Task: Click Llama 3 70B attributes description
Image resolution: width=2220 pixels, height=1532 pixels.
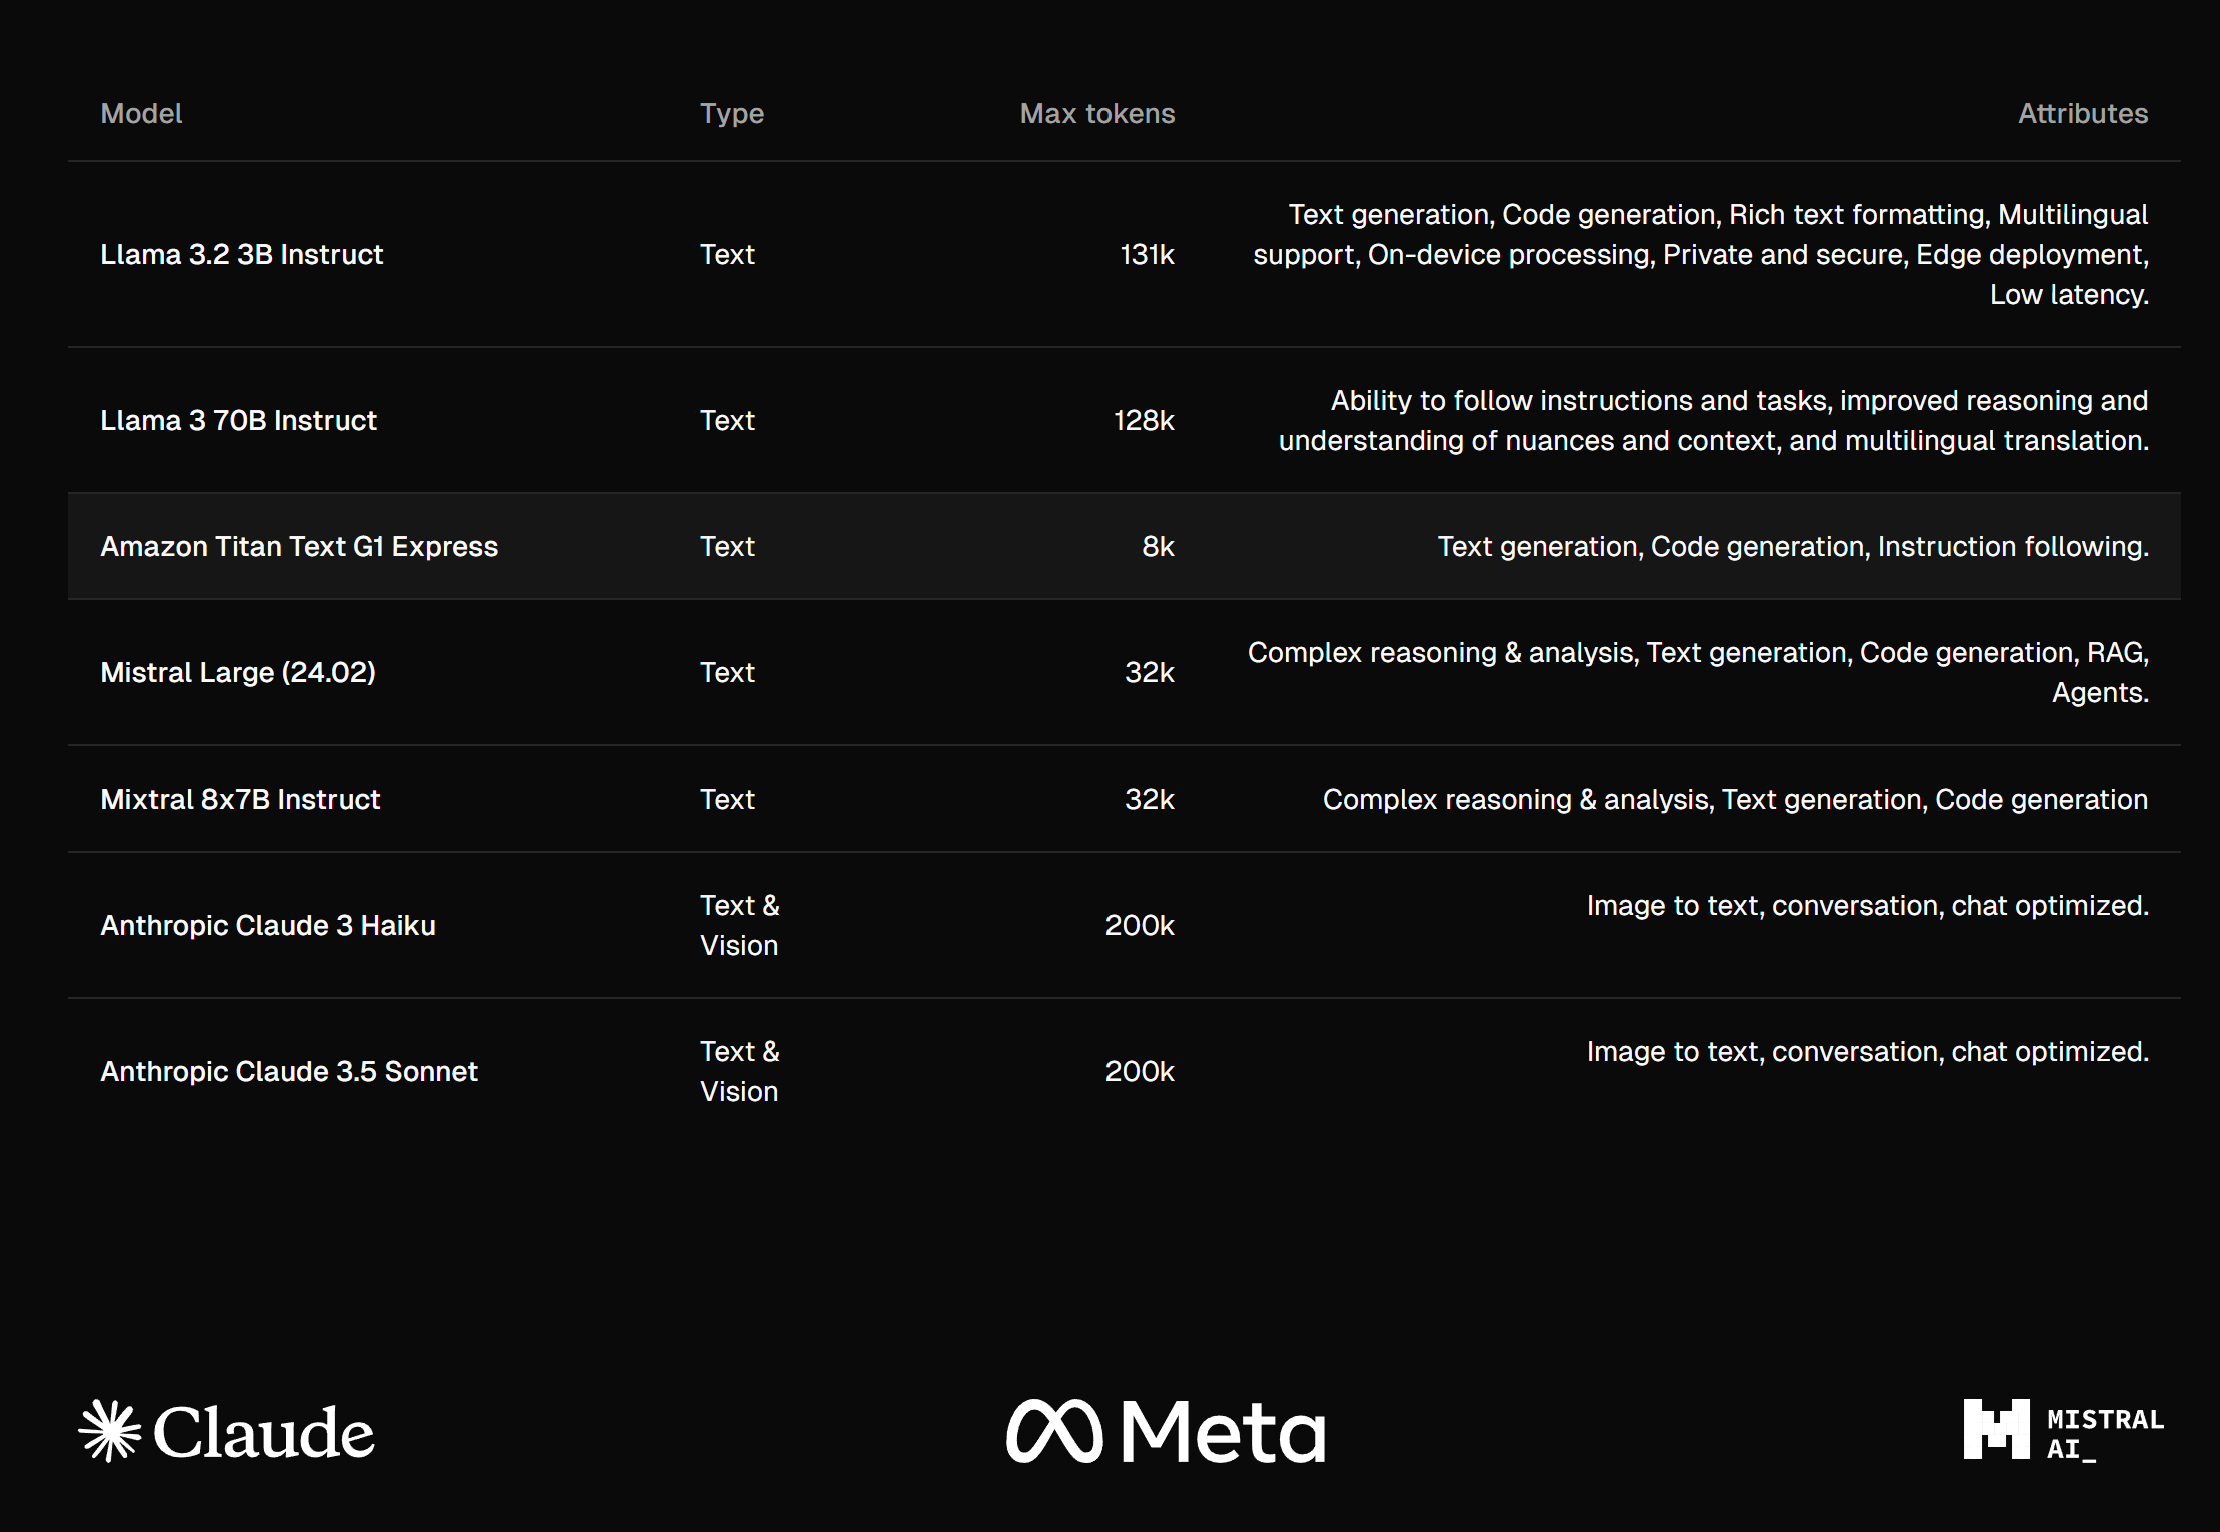Action: coord(1713,420)
